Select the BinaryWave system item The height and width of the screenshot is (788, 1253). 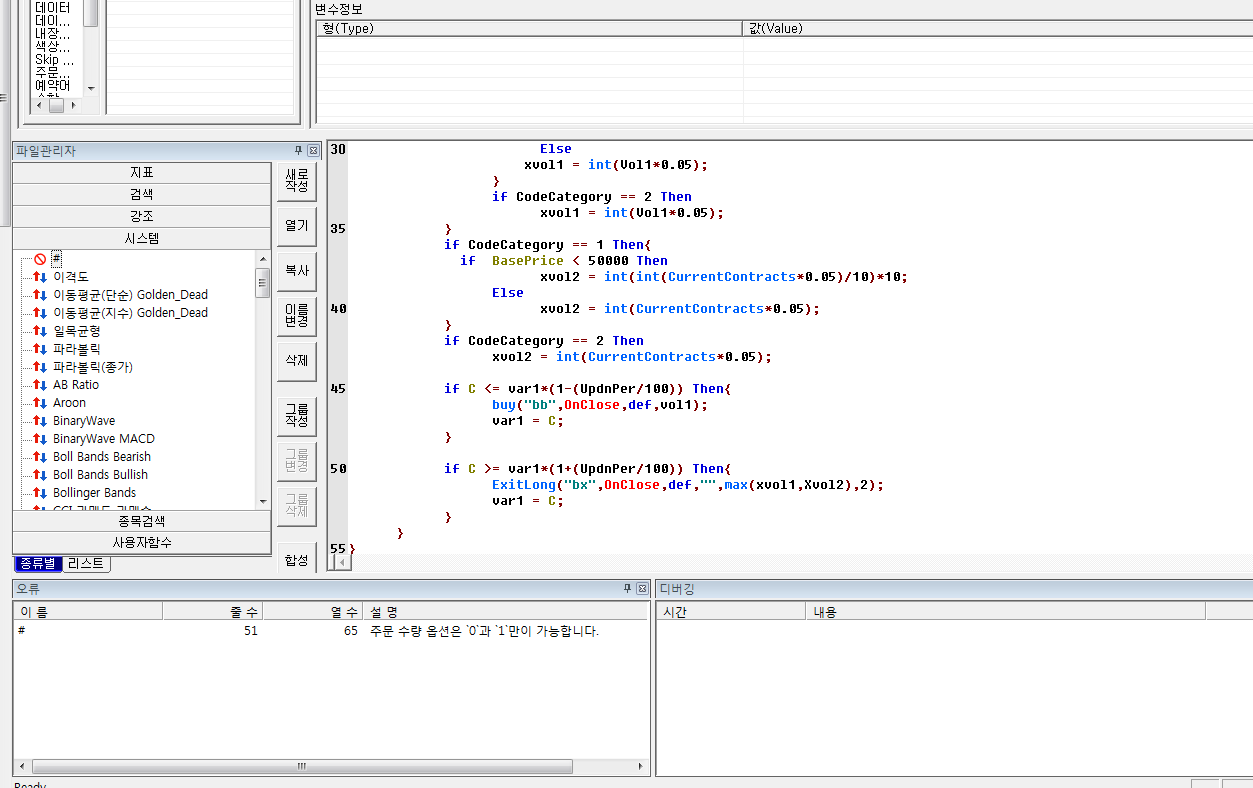coord(84,421)
